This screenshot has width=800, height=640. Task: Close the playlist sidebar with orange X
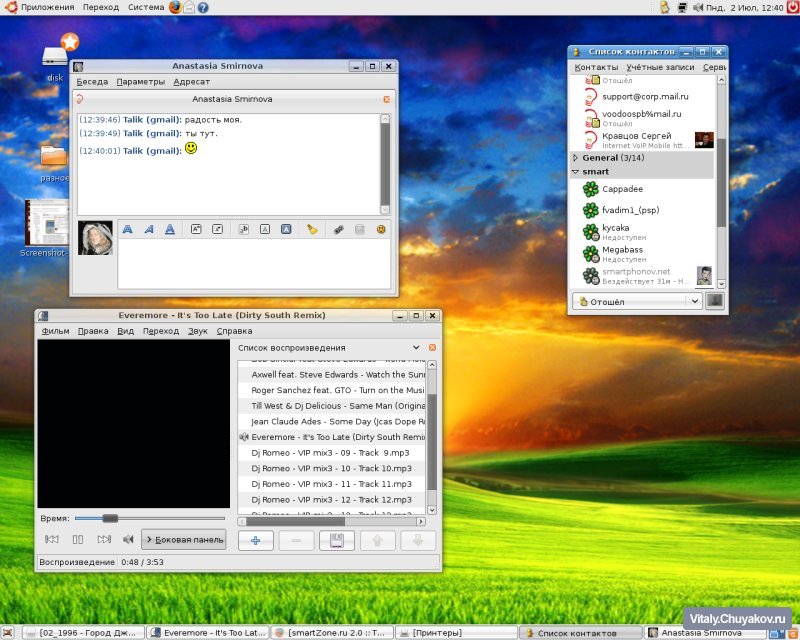point(432,348)
